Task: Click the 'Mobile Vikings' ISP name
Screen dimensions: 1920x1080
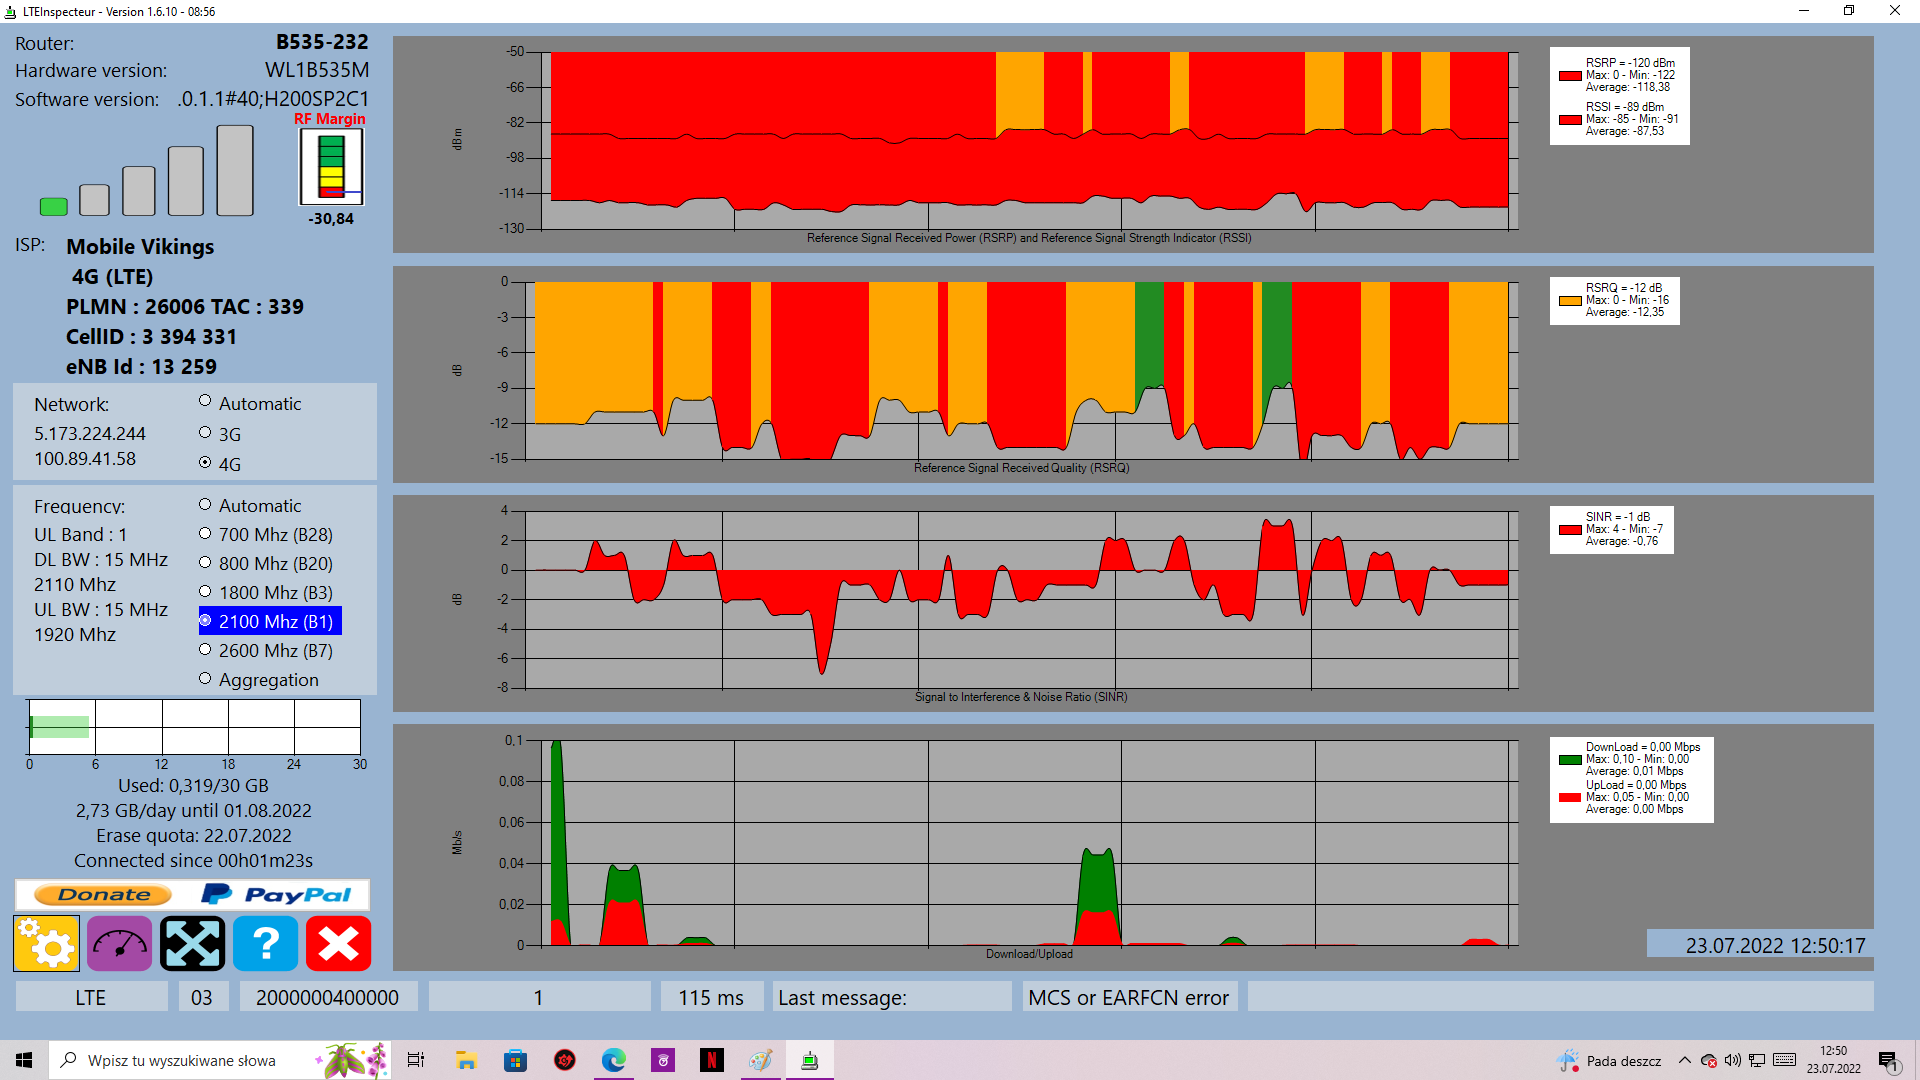Action: tap(140, 247)
